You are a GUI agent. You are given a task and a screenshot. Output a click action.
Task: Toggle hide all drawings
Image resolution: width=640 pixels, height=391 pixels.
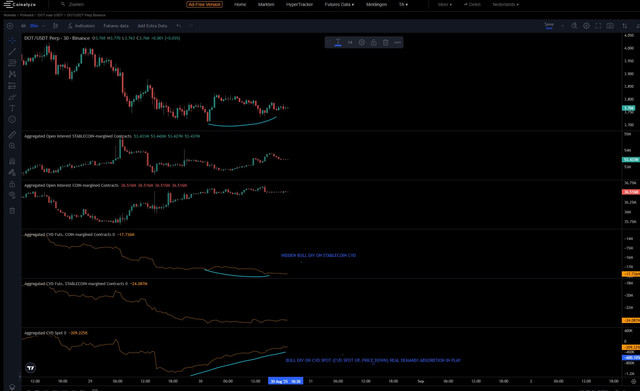point(12,196)
